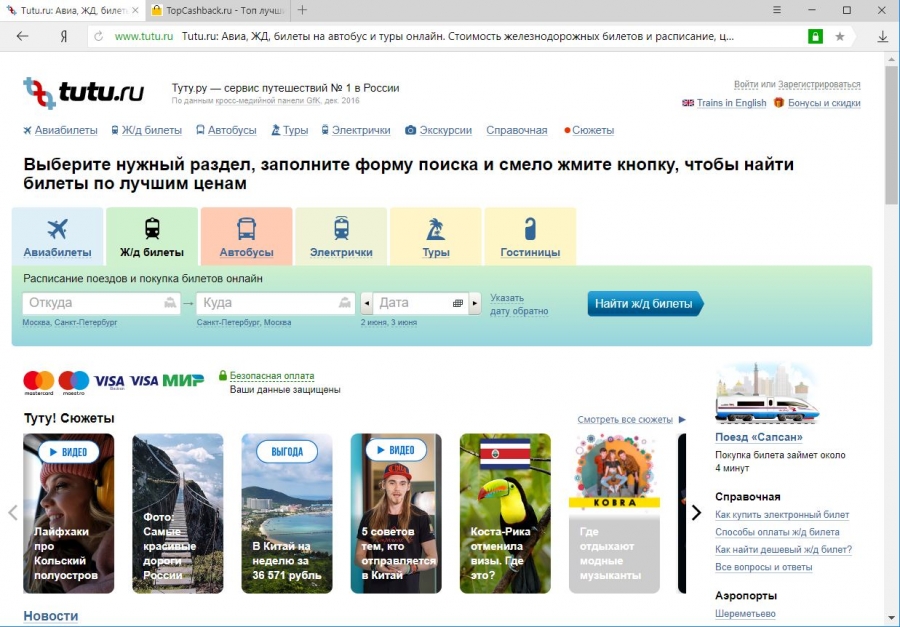The image size is (900, 627).
Task: Click the Sapsan train image
Action: tap(767, 393)
